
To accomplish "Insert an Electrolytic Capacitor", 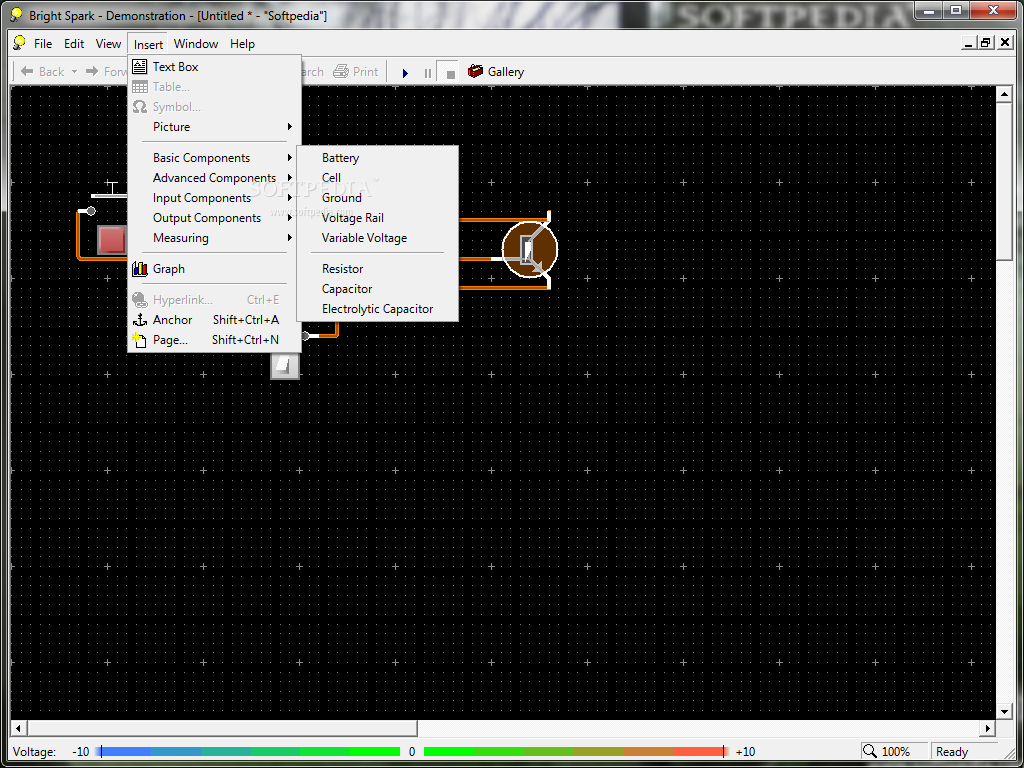I will (x=377, y=309).
